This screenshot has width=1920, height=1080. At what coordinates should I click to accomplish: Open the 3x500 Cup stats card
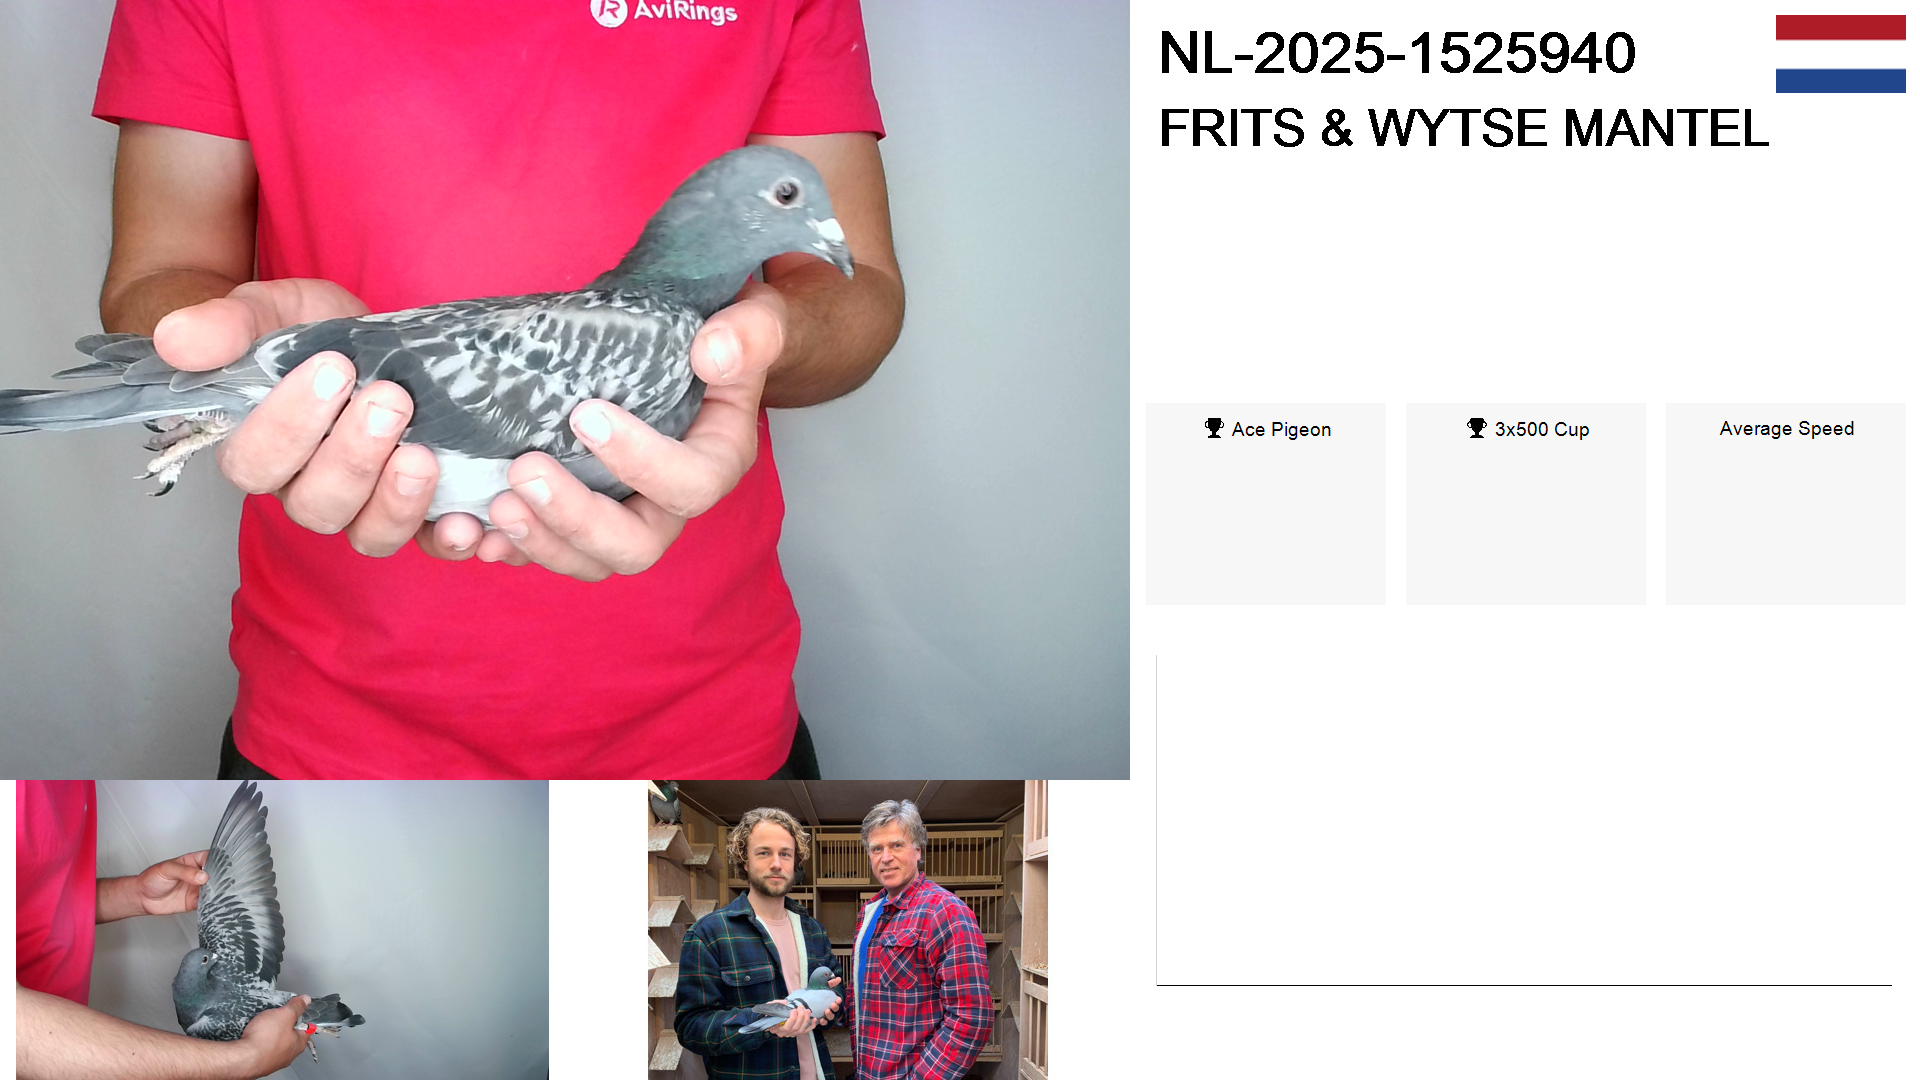point(1526,504)
